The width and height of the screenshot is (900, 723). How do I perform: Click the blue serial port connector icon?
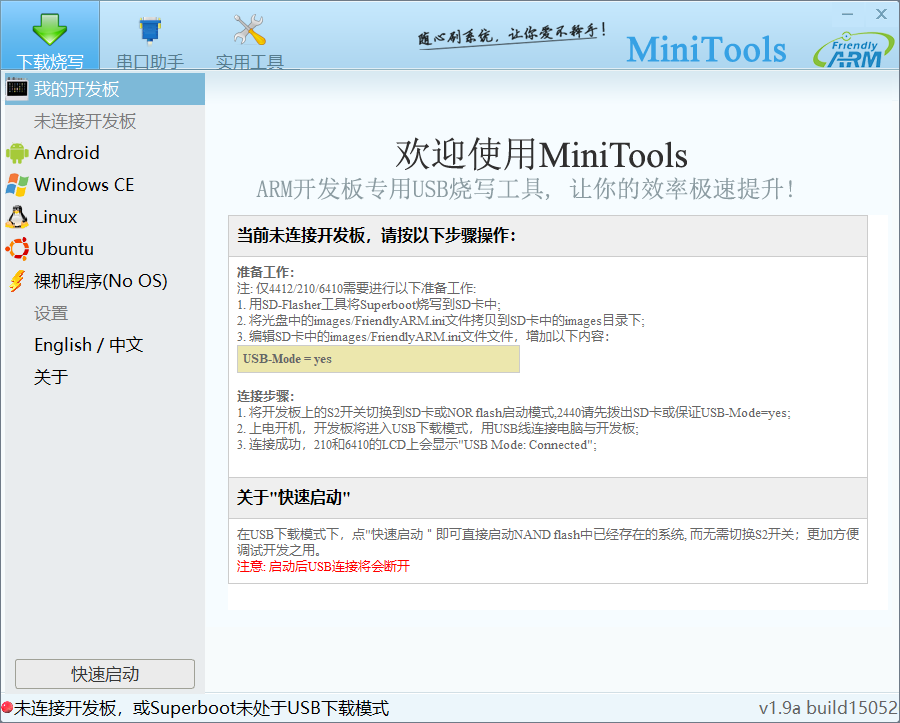(x=150, y=30)
